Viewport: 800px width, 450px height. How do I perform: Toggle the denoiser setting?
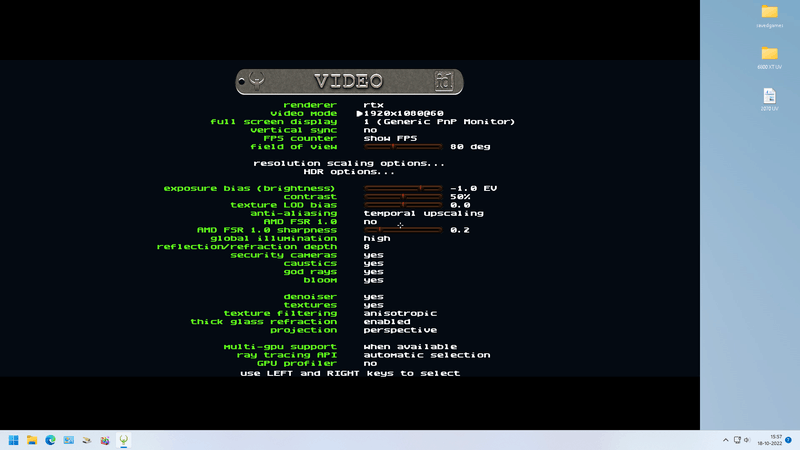click(373, 296)
